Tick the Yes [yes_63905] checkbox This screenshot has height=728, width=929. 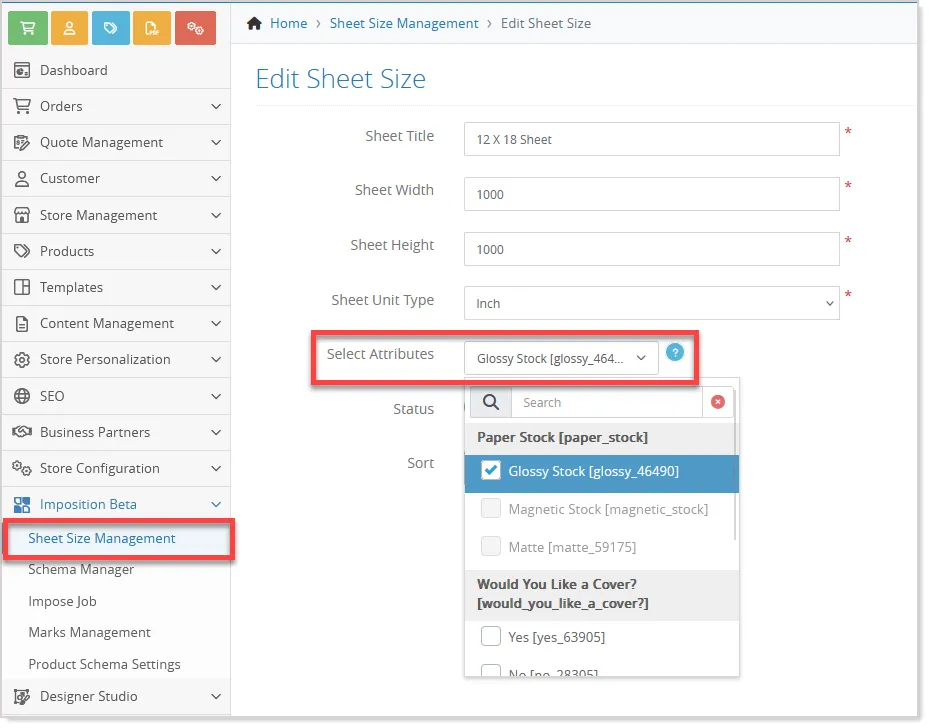tap(491, 636)
